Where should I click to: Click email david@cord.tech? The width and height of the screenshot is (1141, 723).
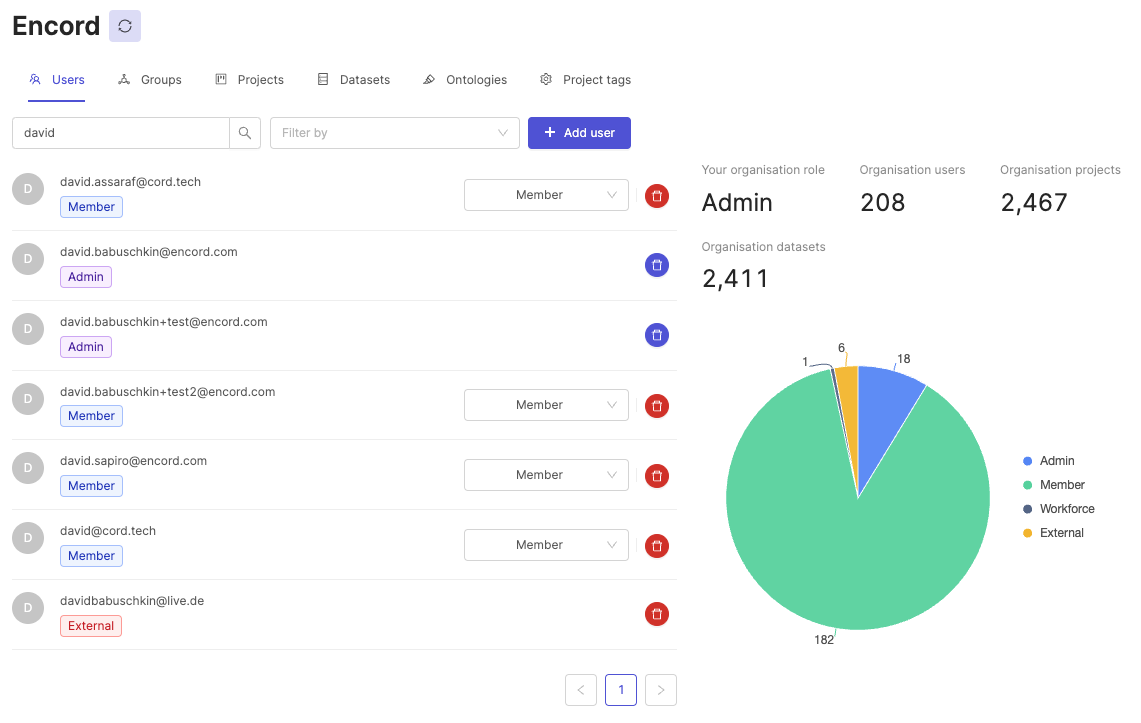(108, 531)
